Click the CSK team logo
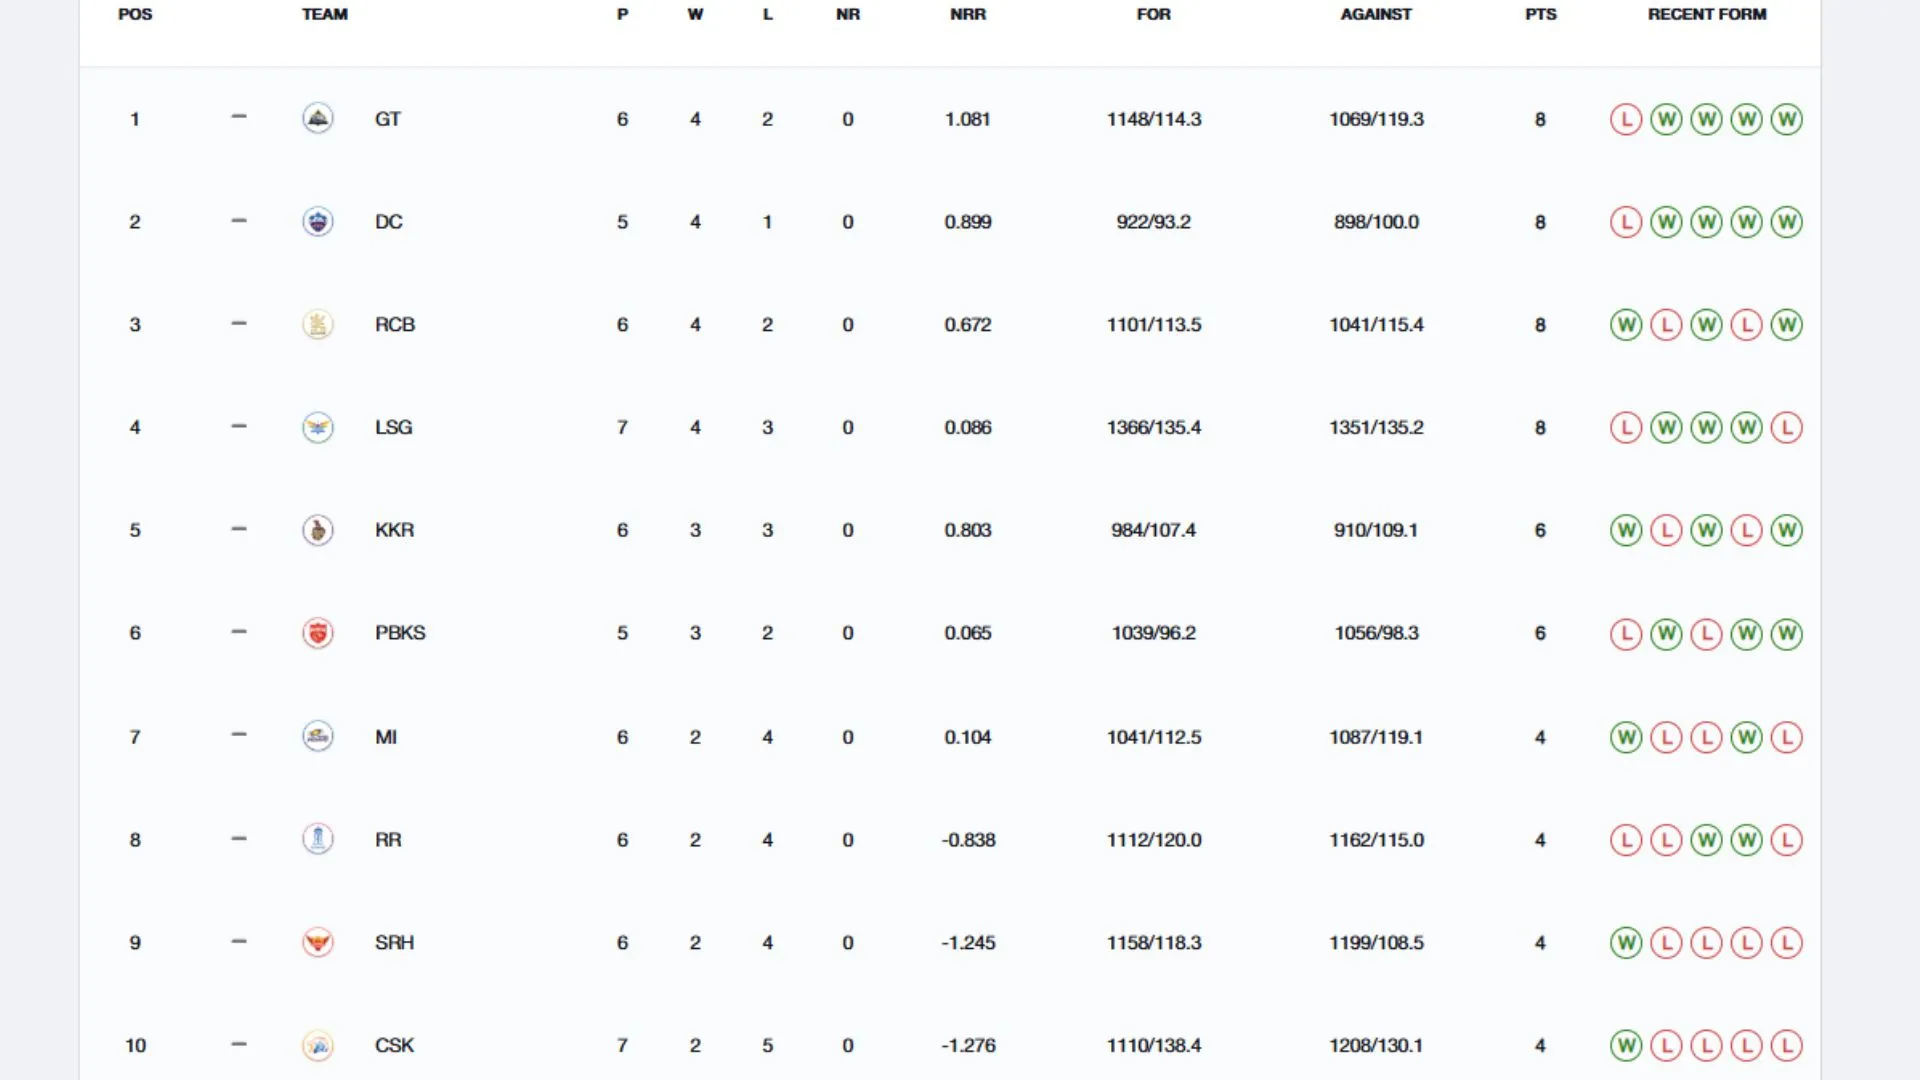 318,1045
